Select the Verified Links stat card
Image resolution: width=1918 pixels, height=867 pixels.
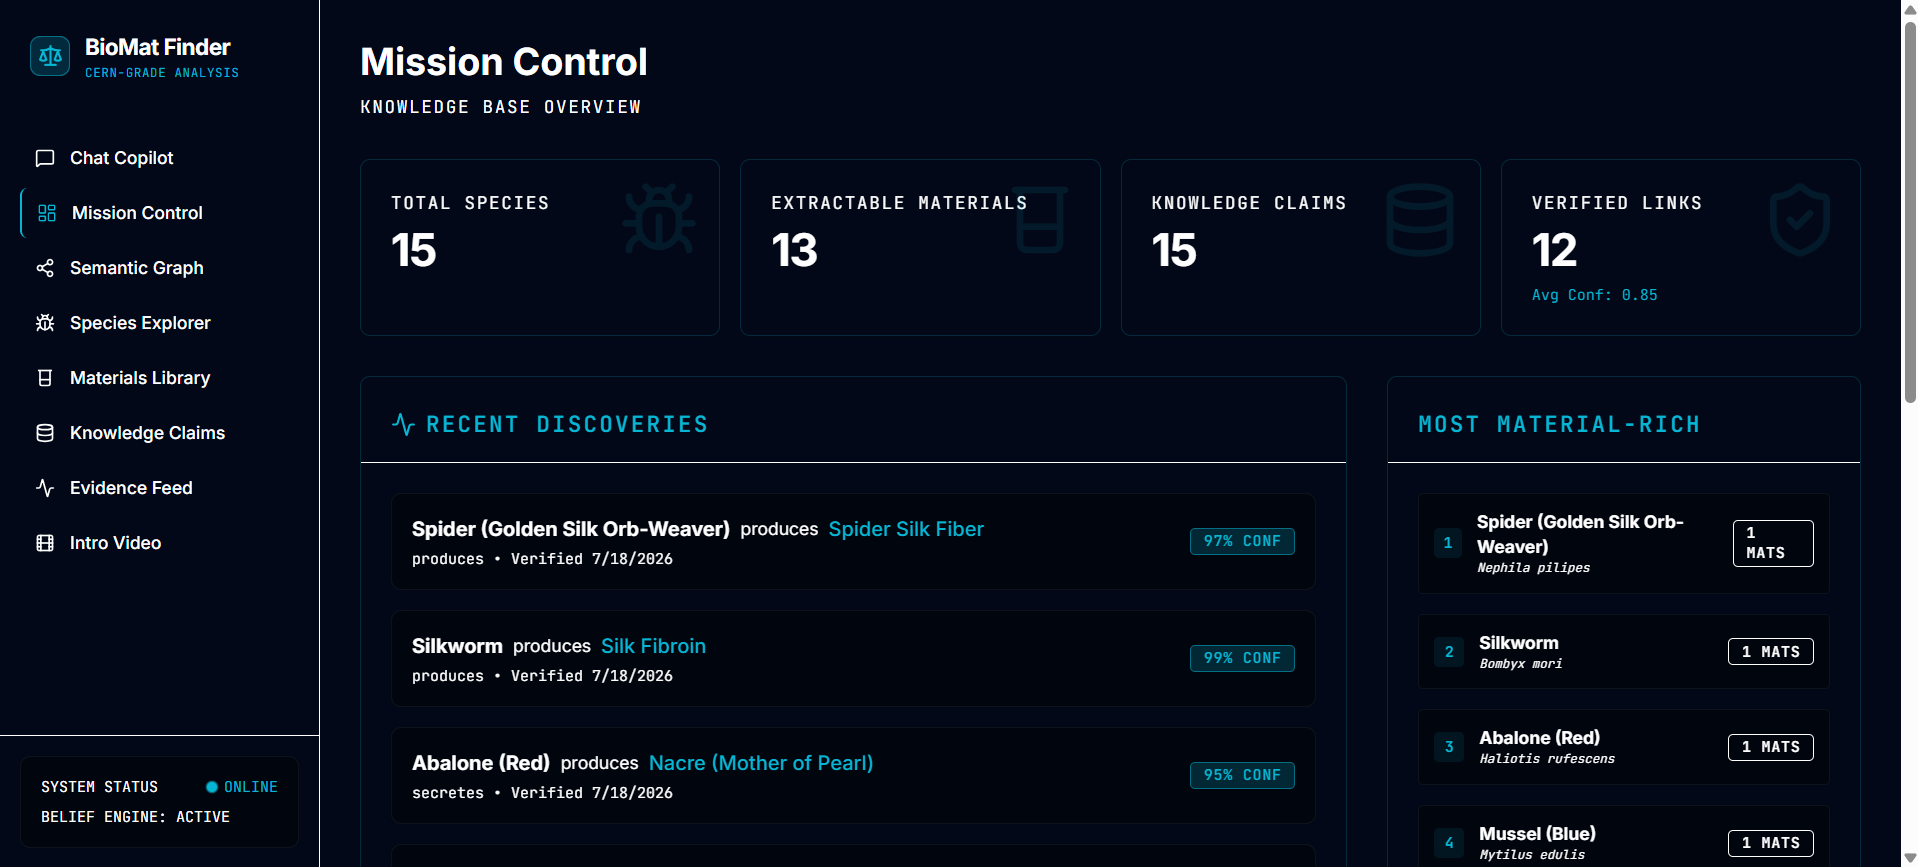point(1680,247)
